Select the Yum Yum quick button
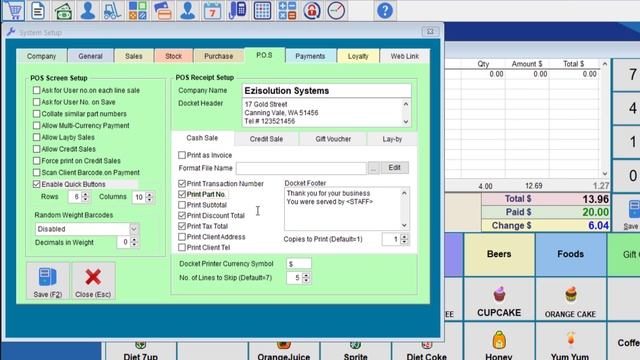640x360 pixels. pyautogui.click(x=570, y=342)
